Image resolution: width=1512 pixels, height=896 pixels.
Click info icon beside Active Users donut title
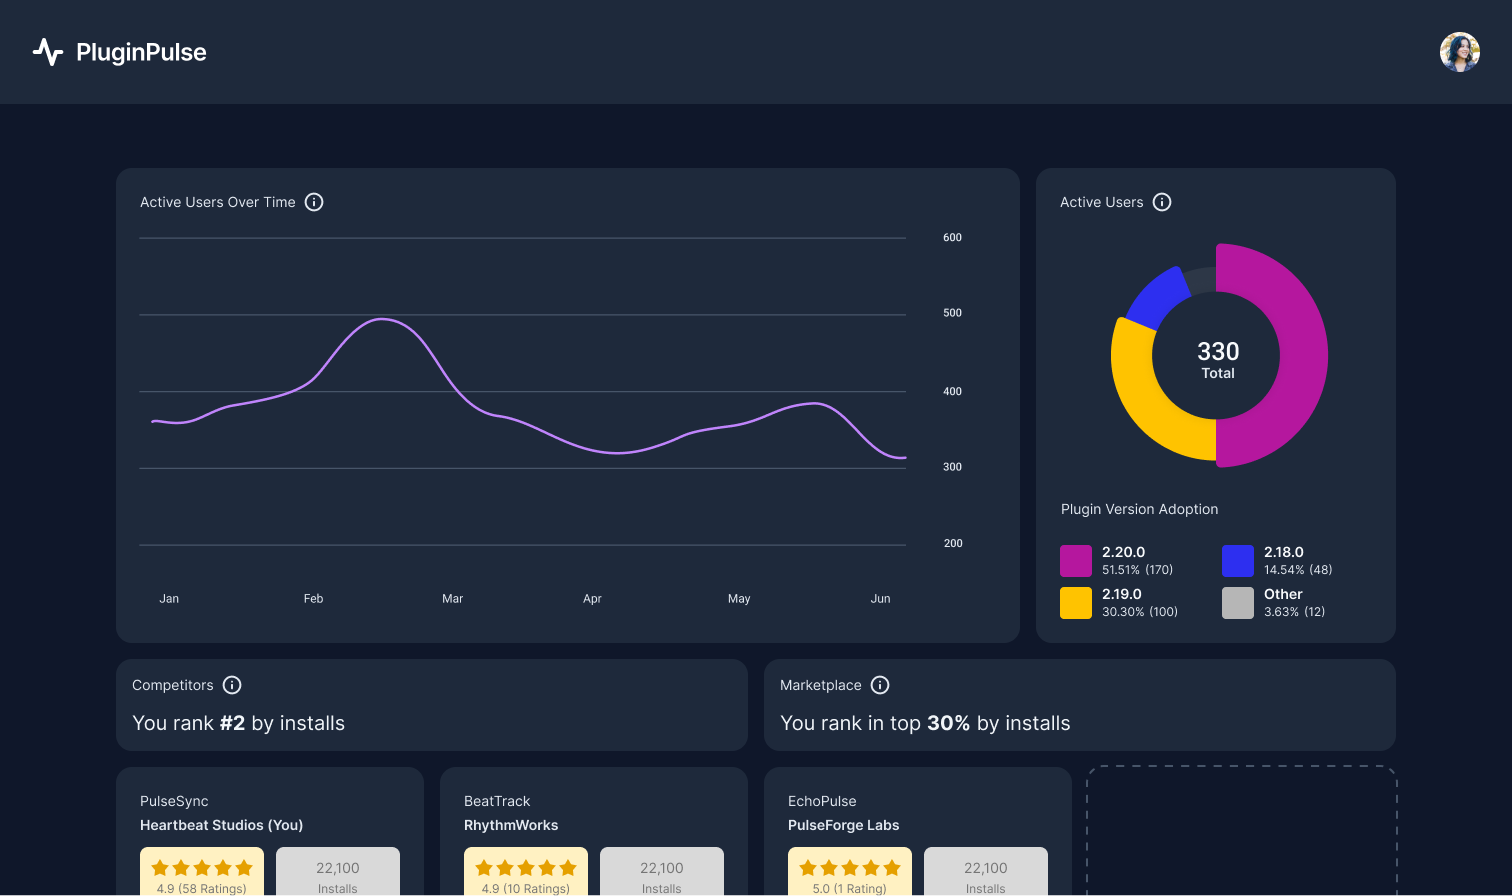1162,202
